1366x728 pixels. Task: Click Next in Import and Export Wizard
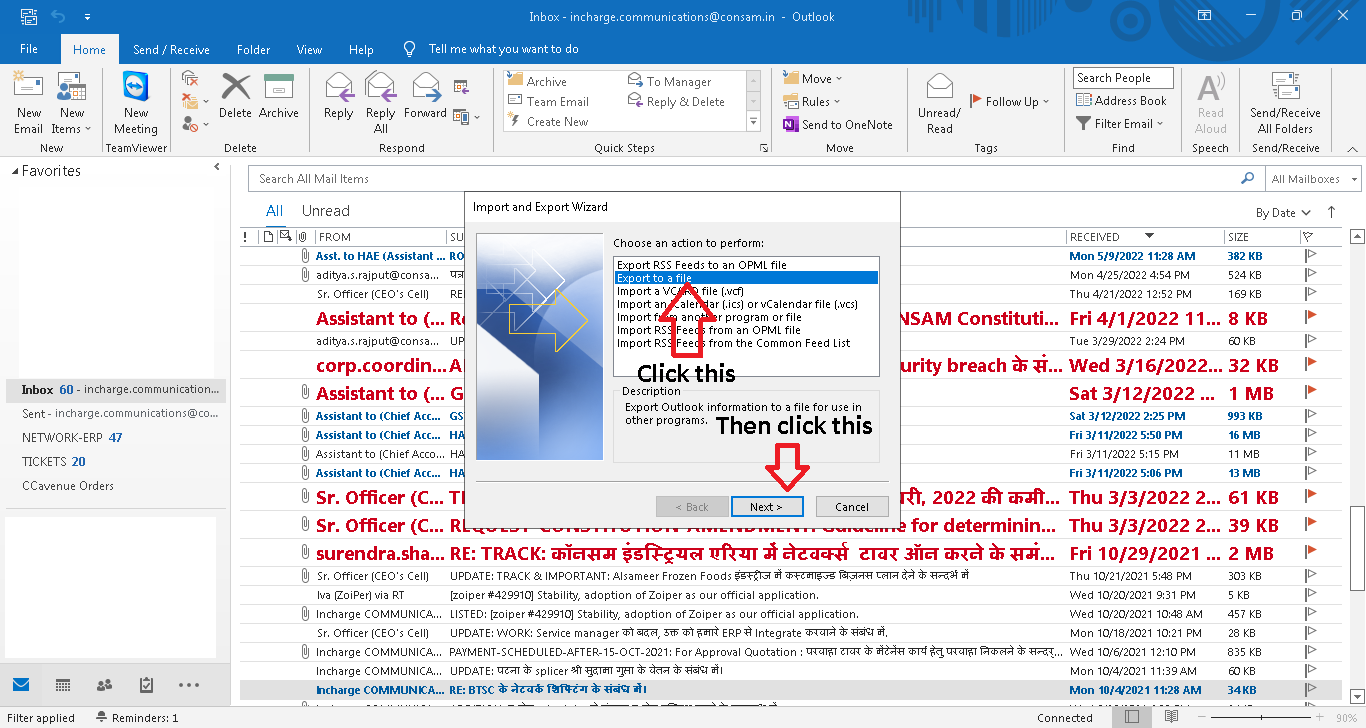(767, 507)
